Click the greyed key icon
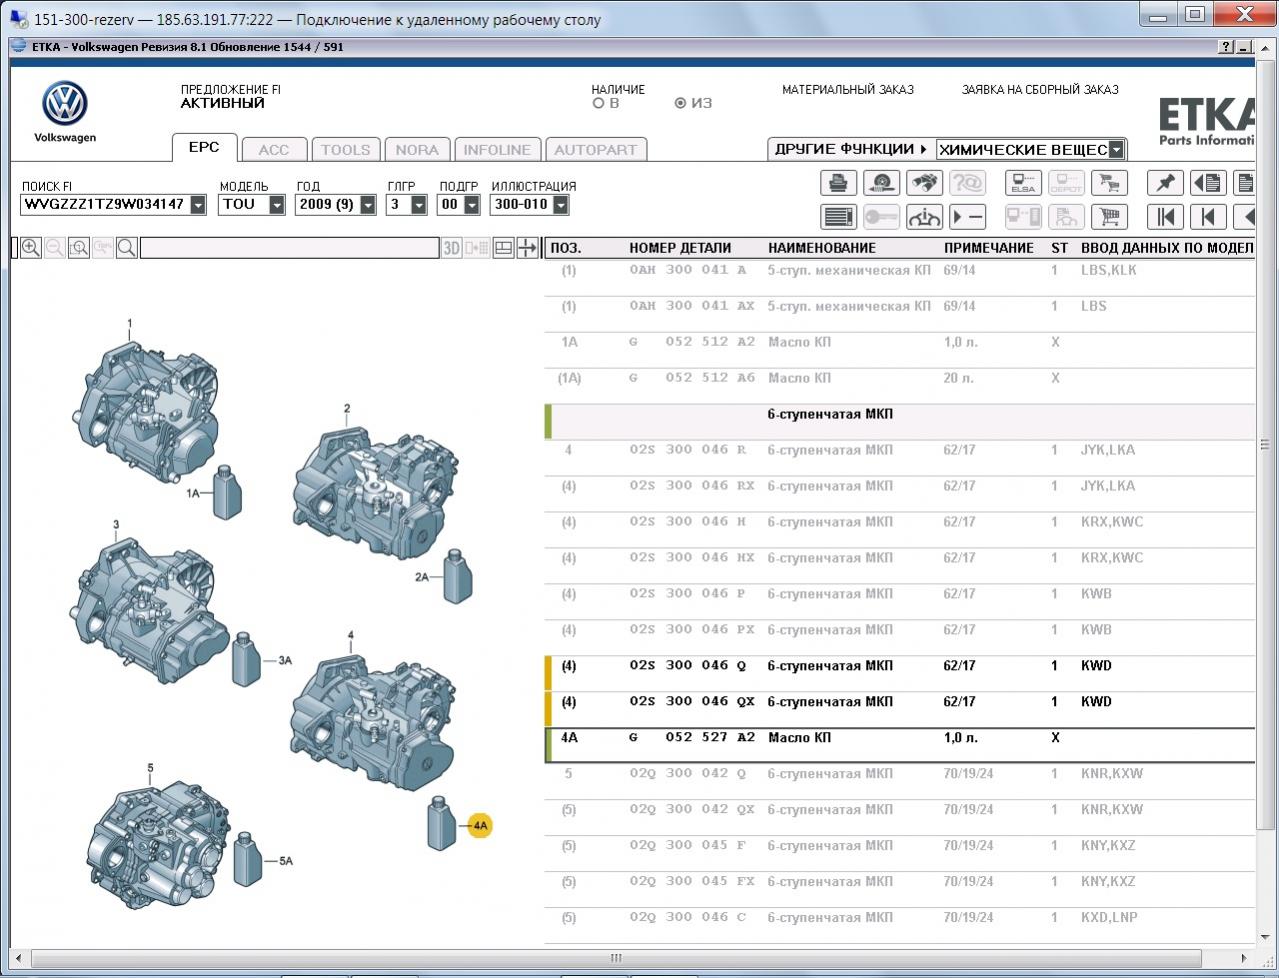Image resolution: width=1279 pixels, height=978 pixels. (881, 216)
